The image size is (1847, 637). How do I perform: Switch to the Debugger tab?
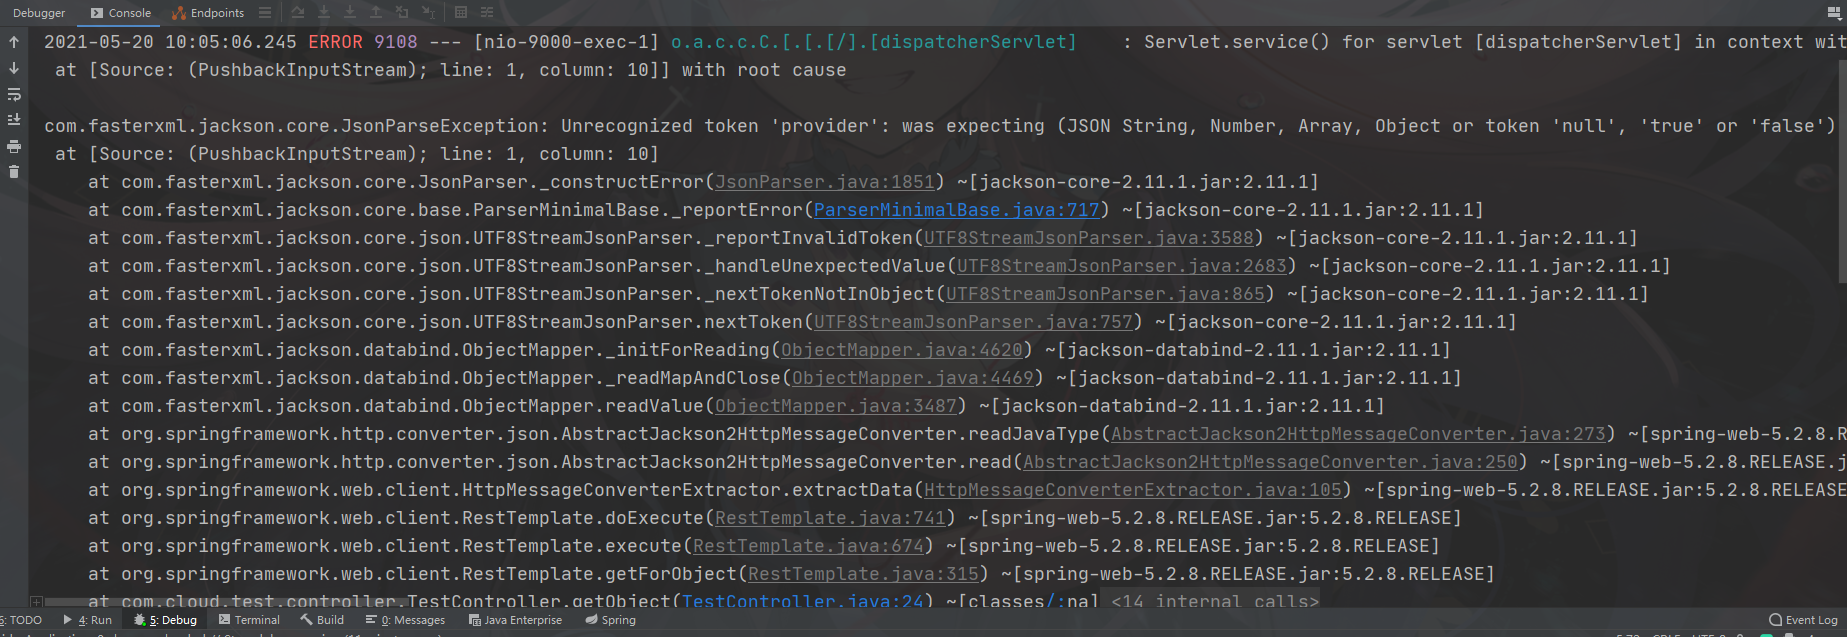39,13
